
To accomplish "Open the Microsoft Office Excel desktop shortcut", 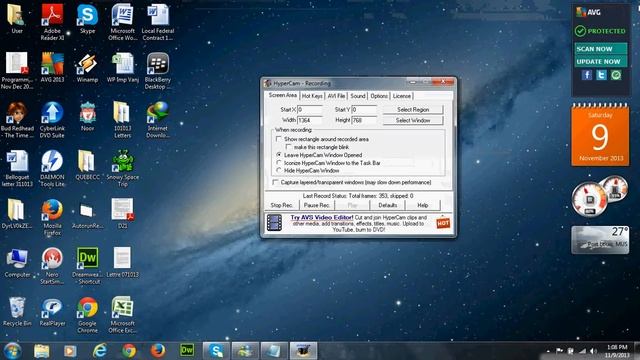I will [122, 314].
